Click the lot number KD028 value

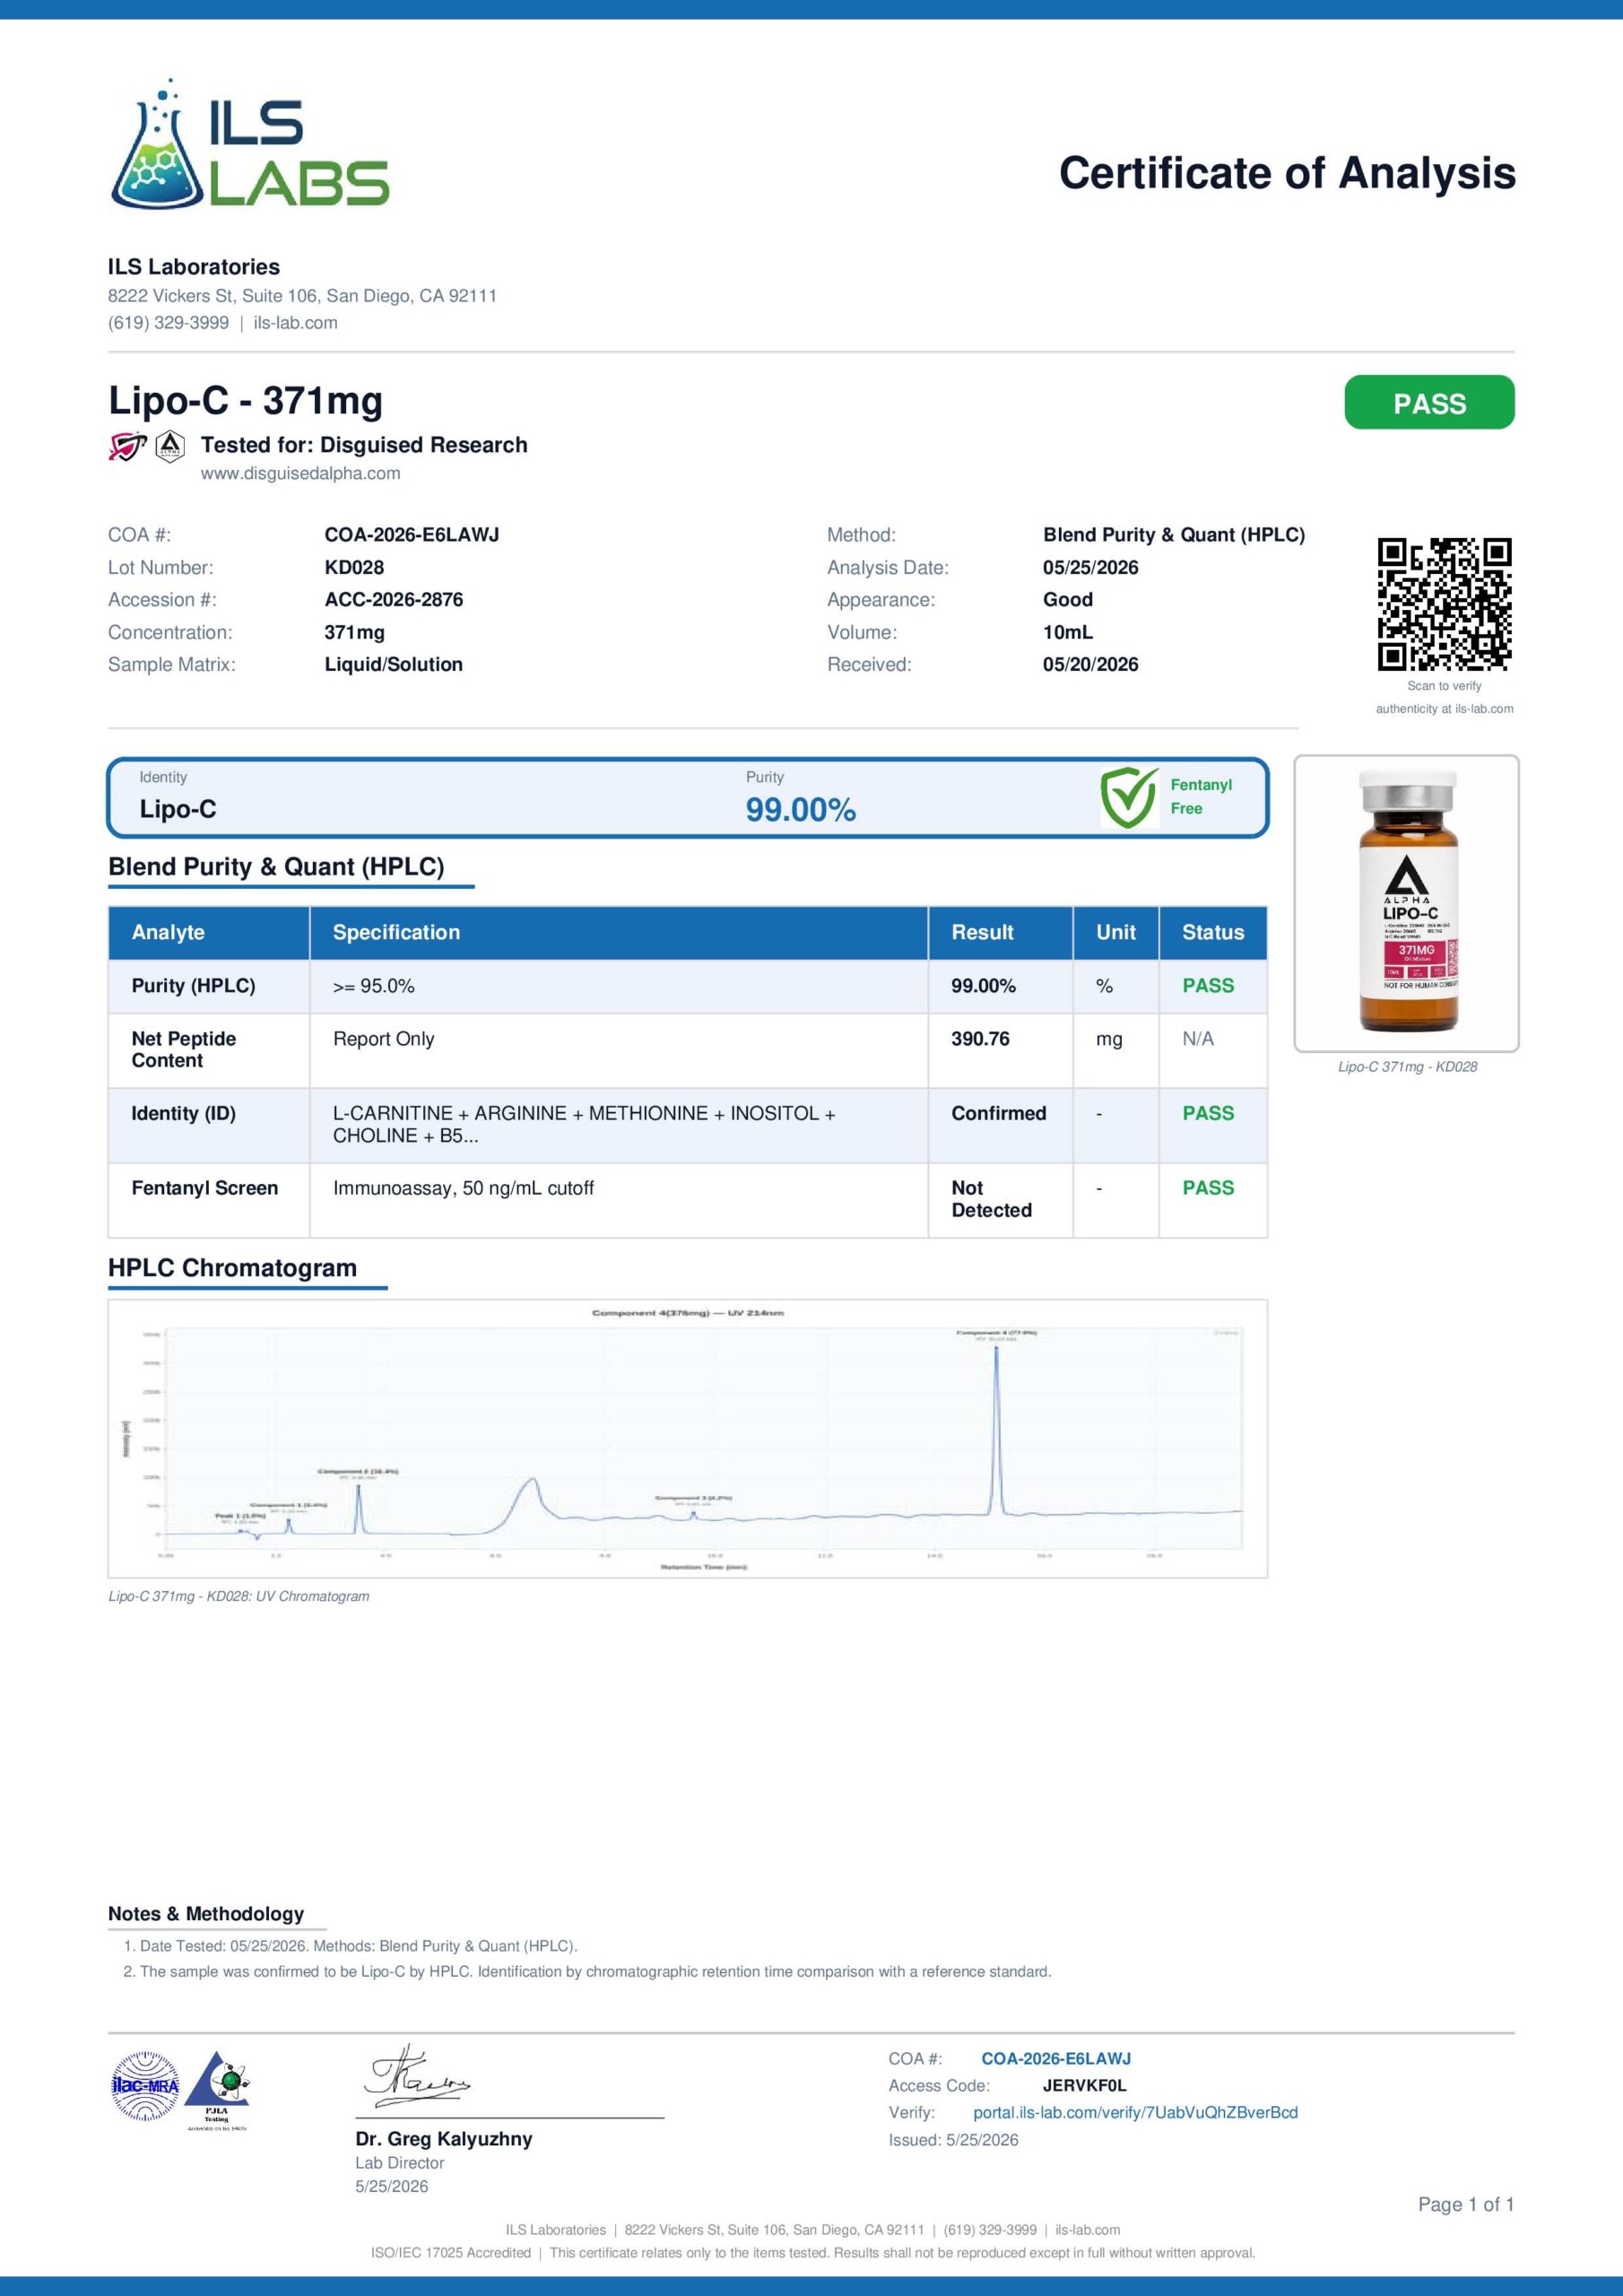pos(354,567)
